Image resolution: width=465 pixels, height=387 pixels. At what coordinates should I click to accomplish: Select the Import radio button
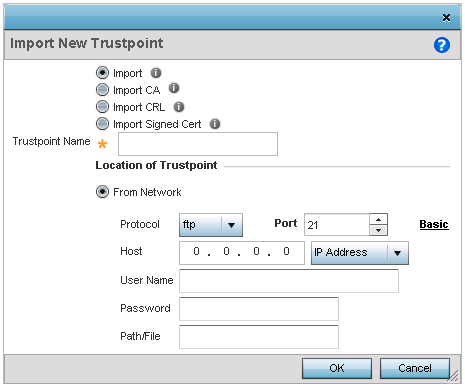click(102, 73)
